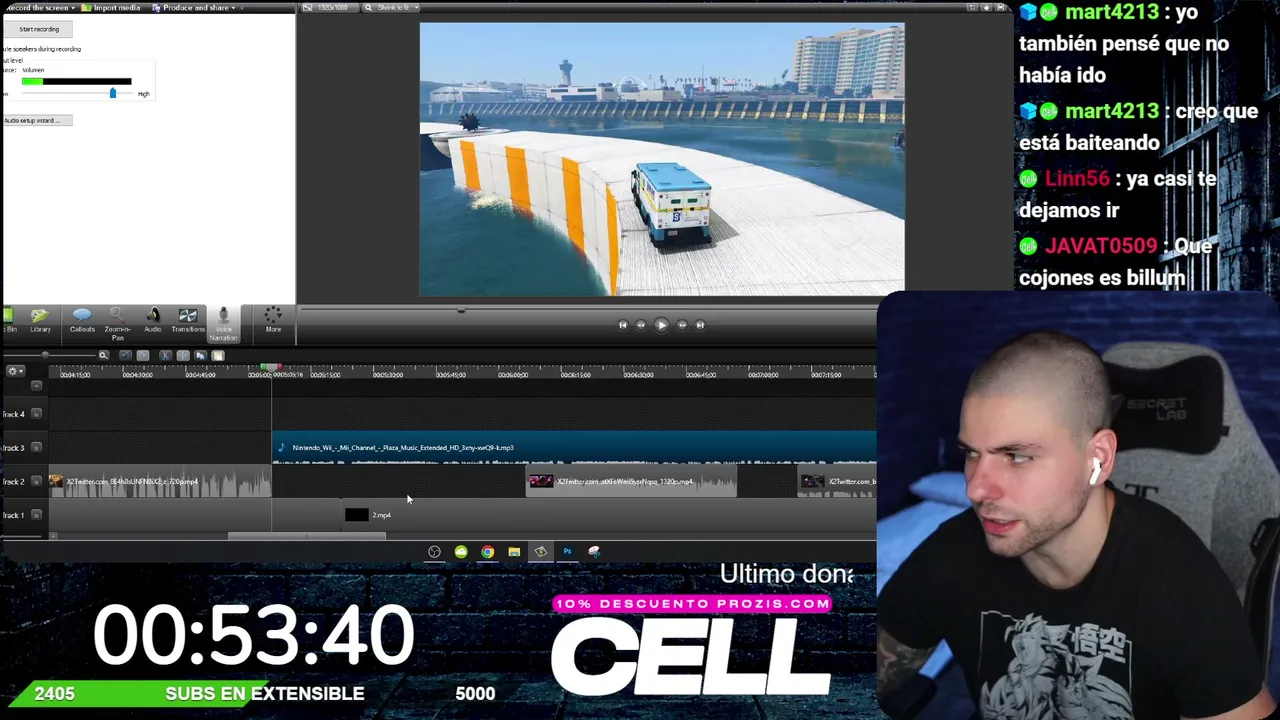Open the Callouts tab
1280x720 pixels.
(x=82, y=321)
